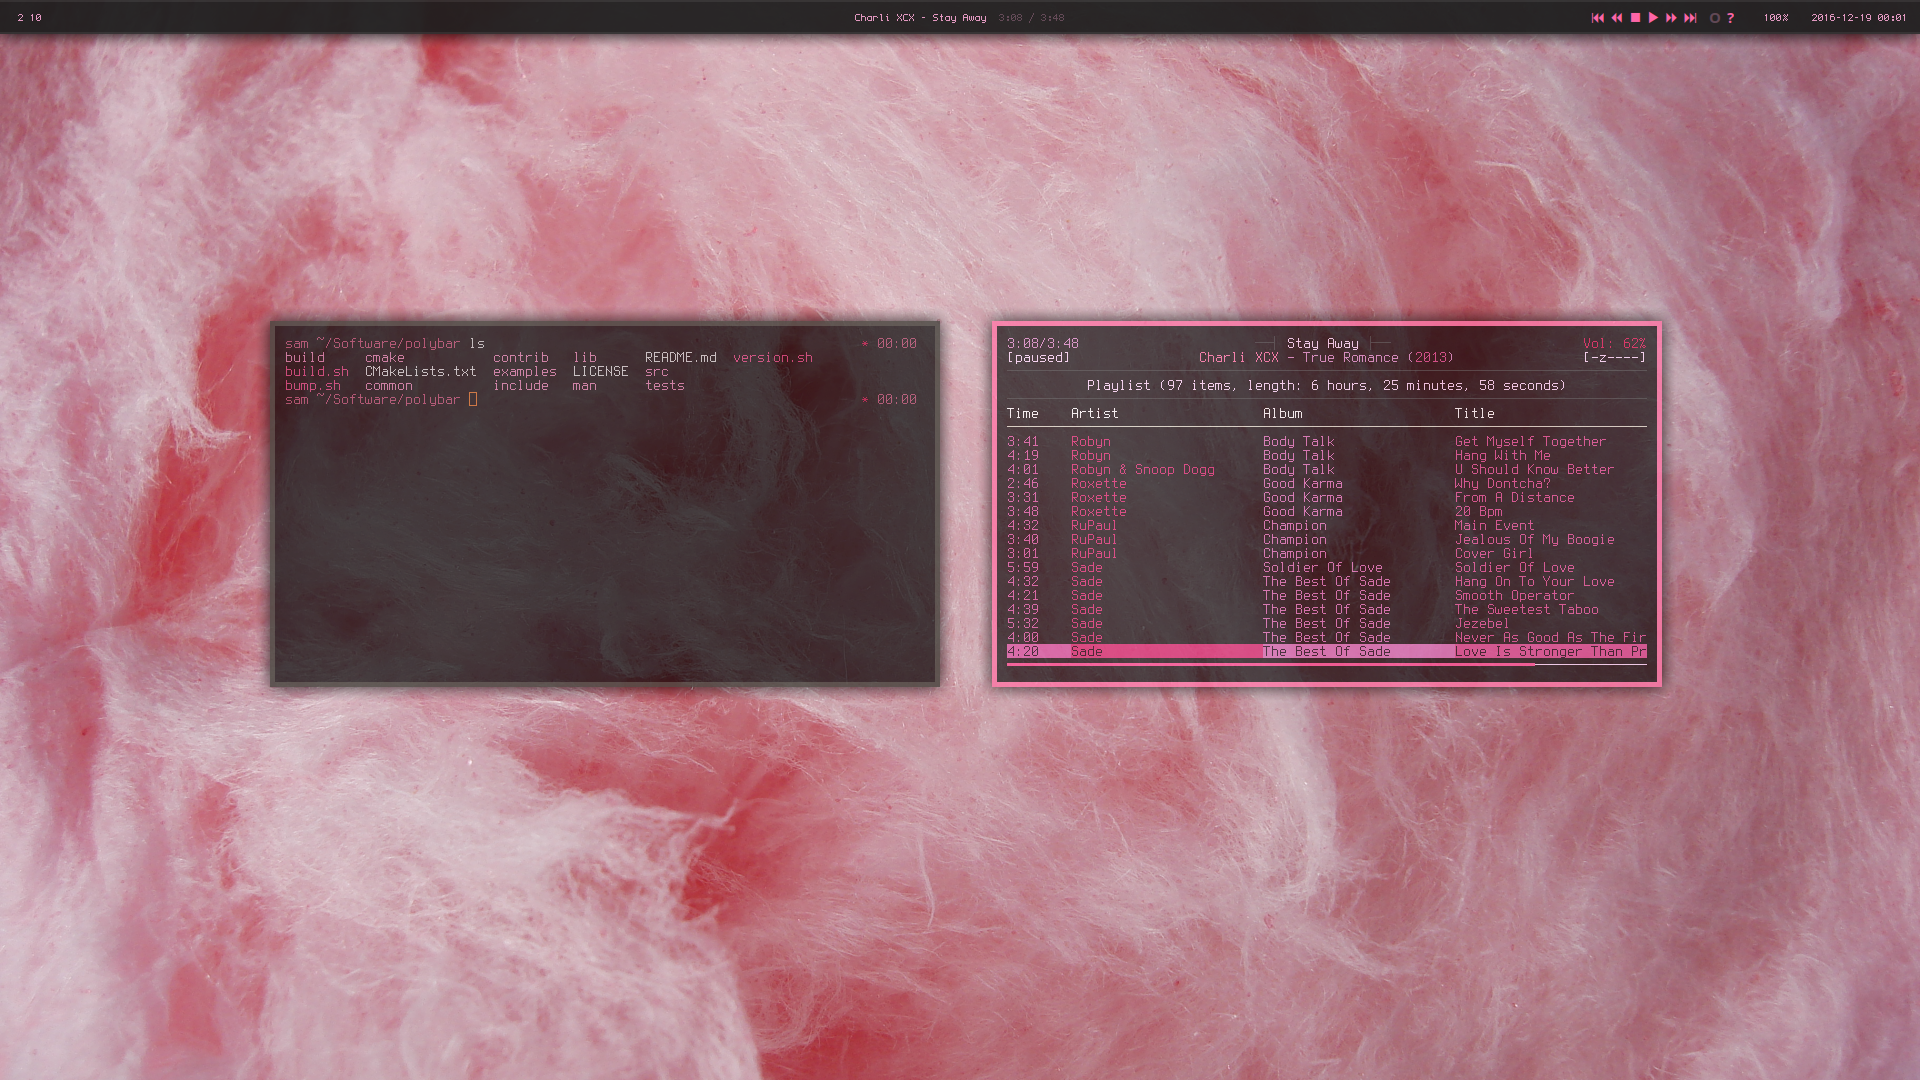
Task: Click the Artist column header
Action: [1094, 414]
